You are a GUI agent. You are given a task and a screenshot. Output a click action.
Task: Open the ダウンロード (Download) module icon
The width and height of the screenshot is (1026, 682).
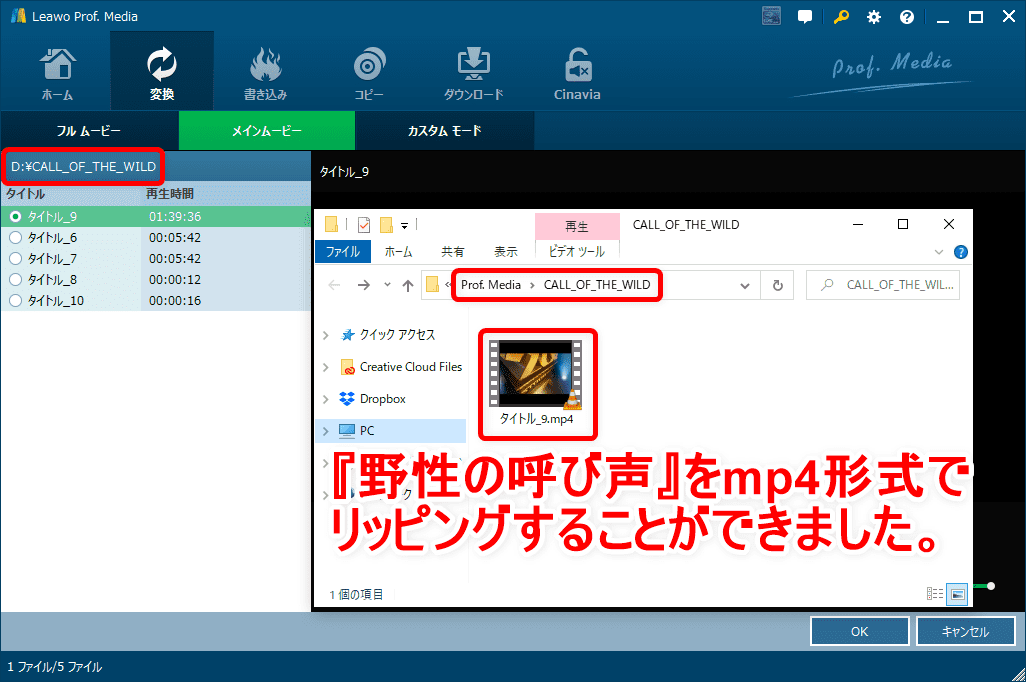pos(473,74)
